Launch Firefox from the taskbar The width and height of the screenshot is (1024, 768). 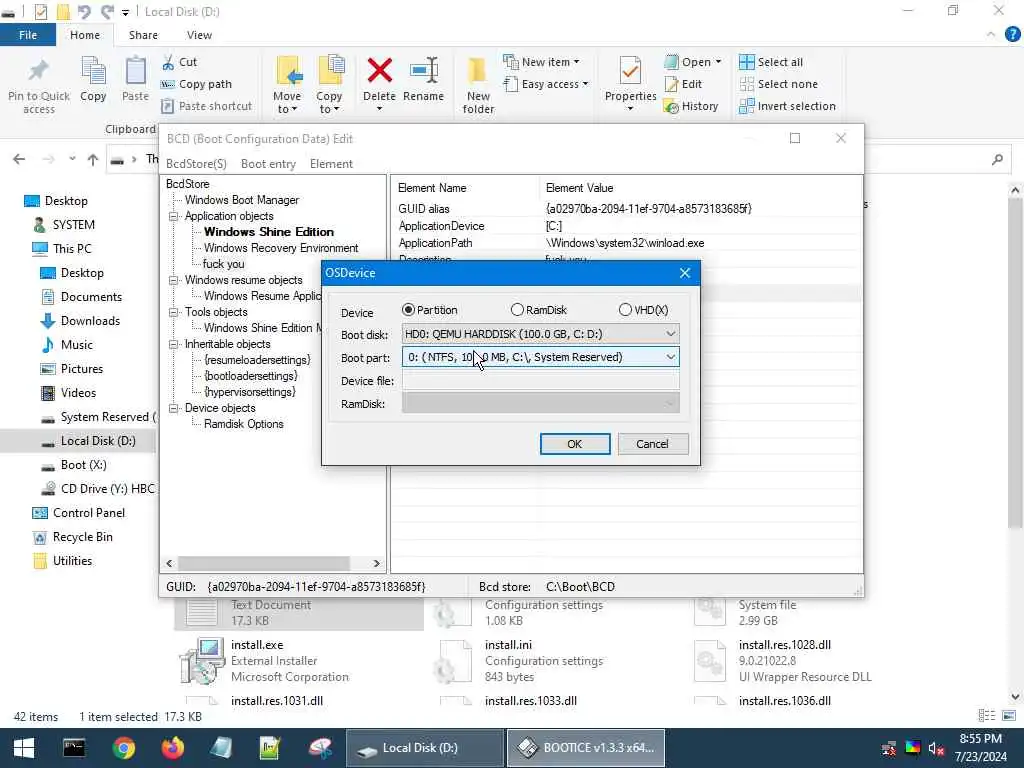(x=172, y=748)
